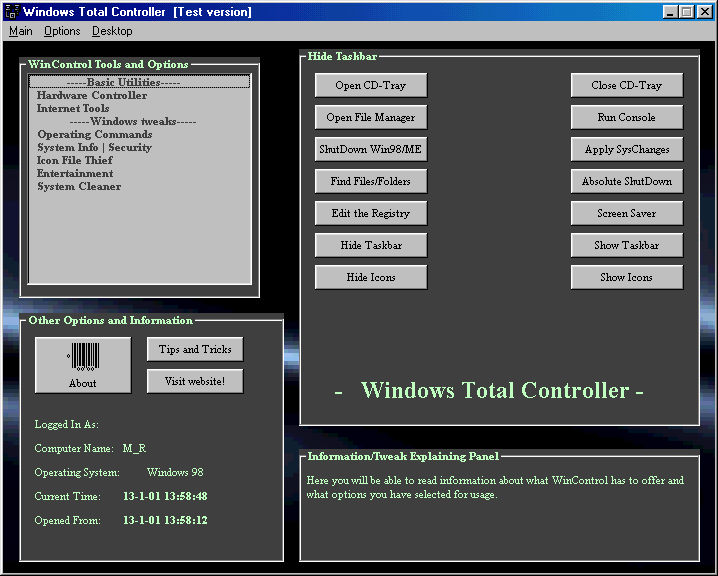Click the application icon in title bar
The image size is (718, 576).
pyautogui.click(x=11, y=12)
